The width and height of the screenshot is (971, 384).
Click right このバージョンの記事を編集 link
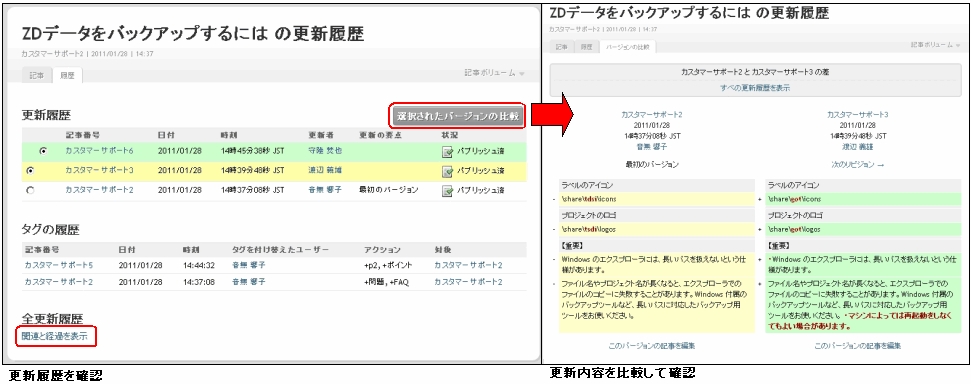(x=858, y=346)
